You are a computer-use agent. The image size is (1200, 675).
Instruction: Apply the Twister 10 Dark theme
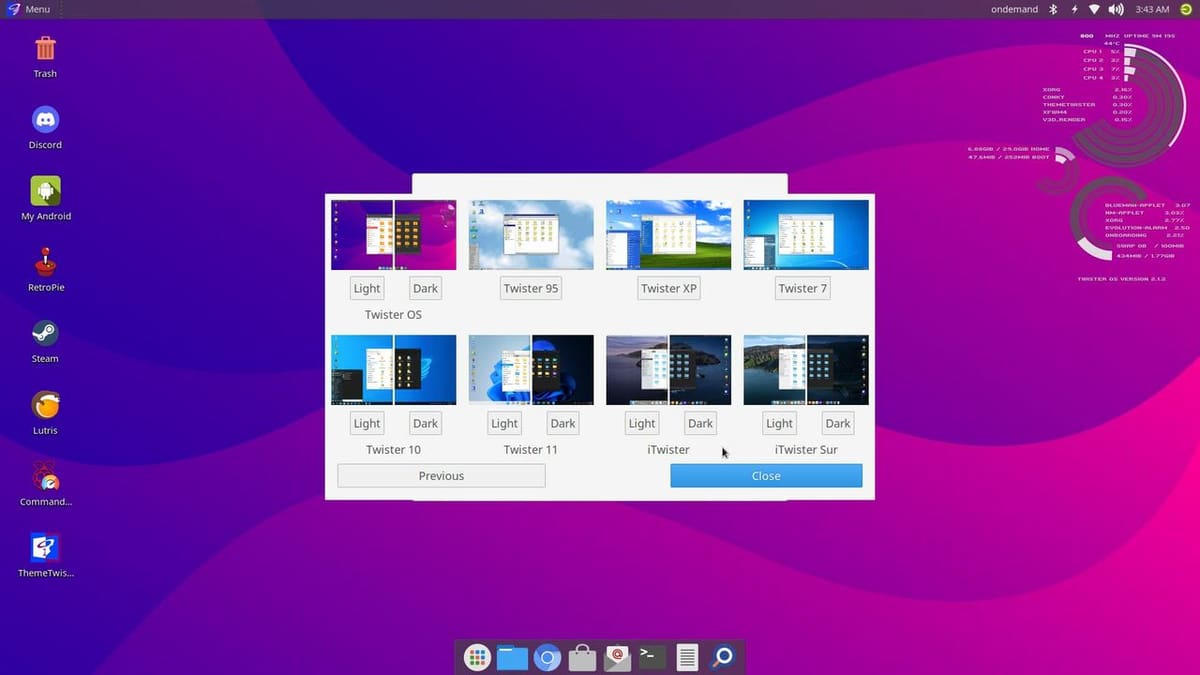425,423
